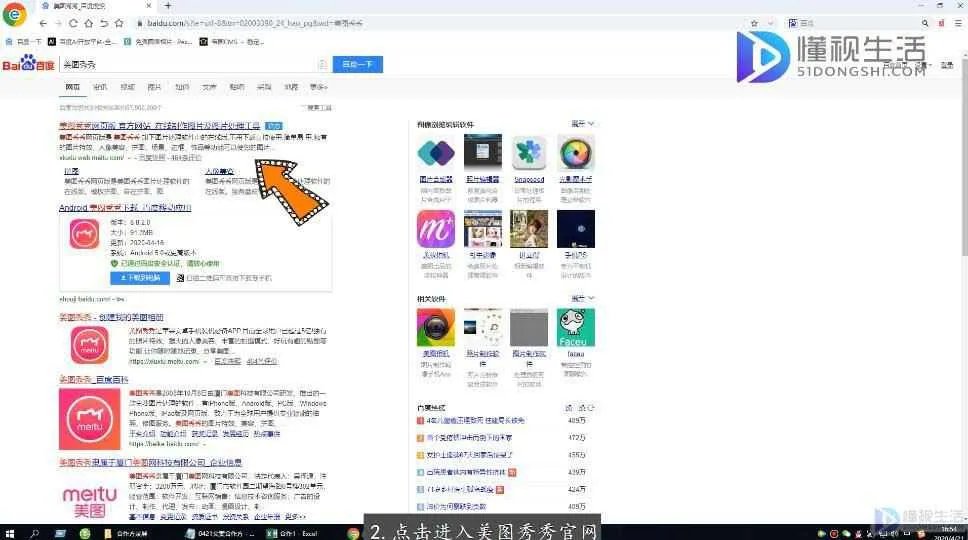Screen dimensions: 968x540
Task: Click the blue 下载到电脑 button
Action: pyautogui.click(x=140, y=278)
